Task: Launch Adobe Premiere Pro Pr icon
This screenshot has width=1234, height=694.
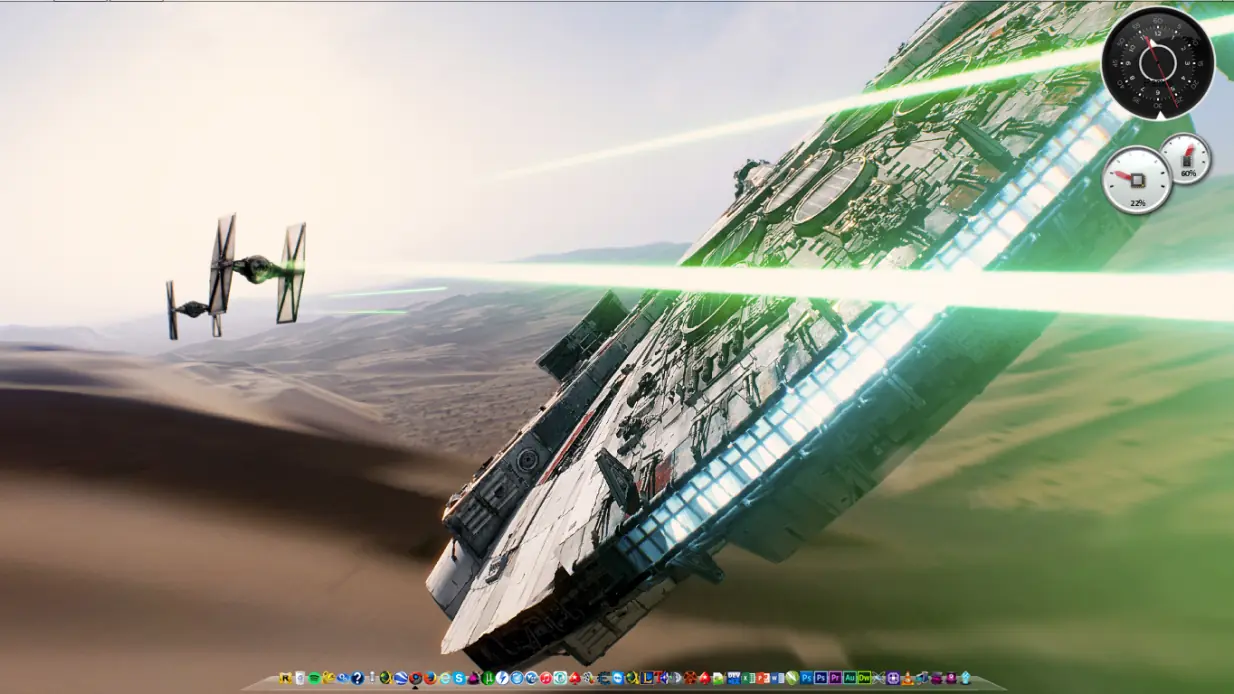Action: (835, 678)
